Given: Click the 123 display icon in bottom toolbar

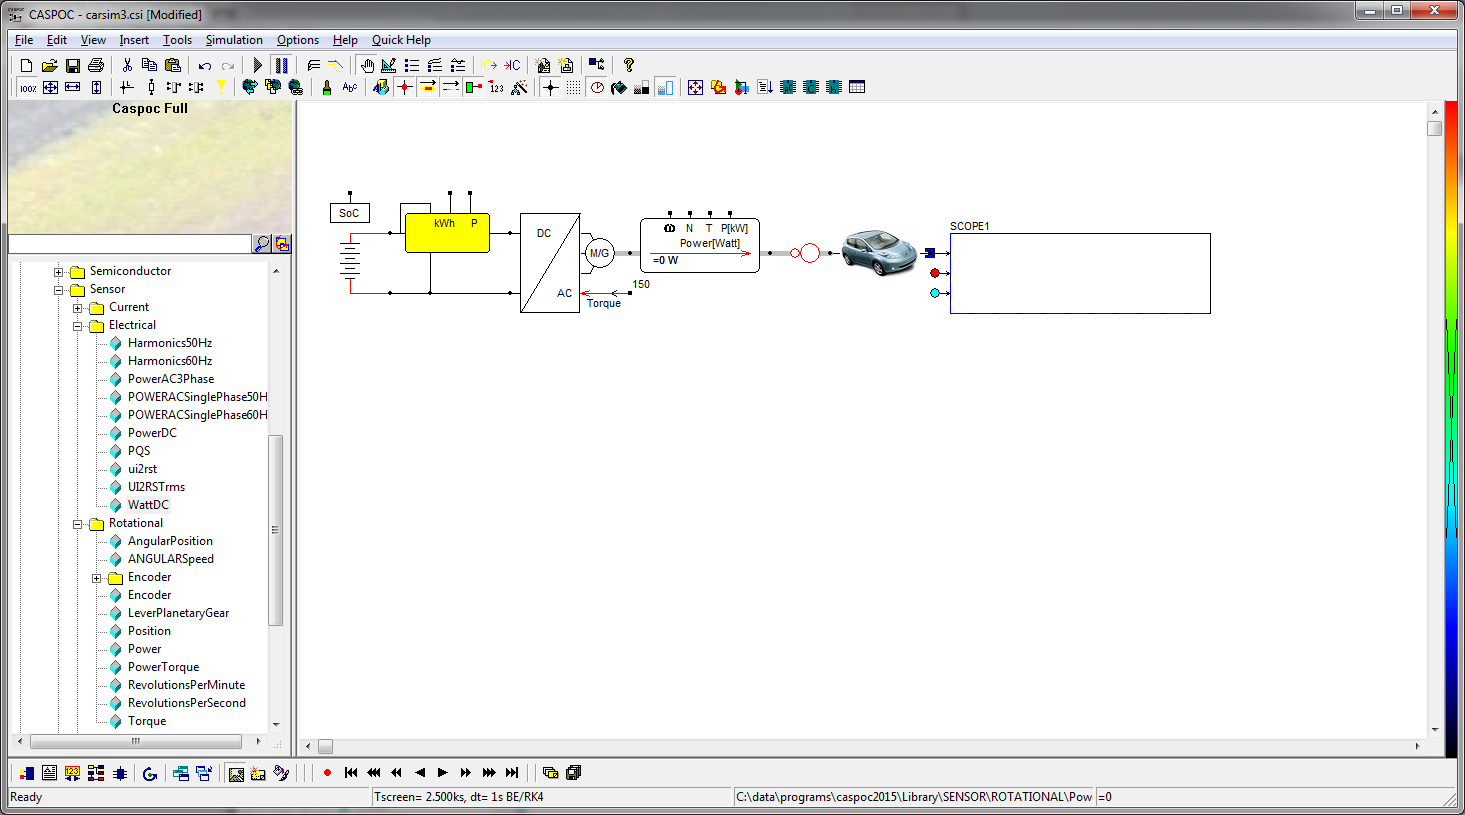Looking at the screenshot, I should (72, 773).
